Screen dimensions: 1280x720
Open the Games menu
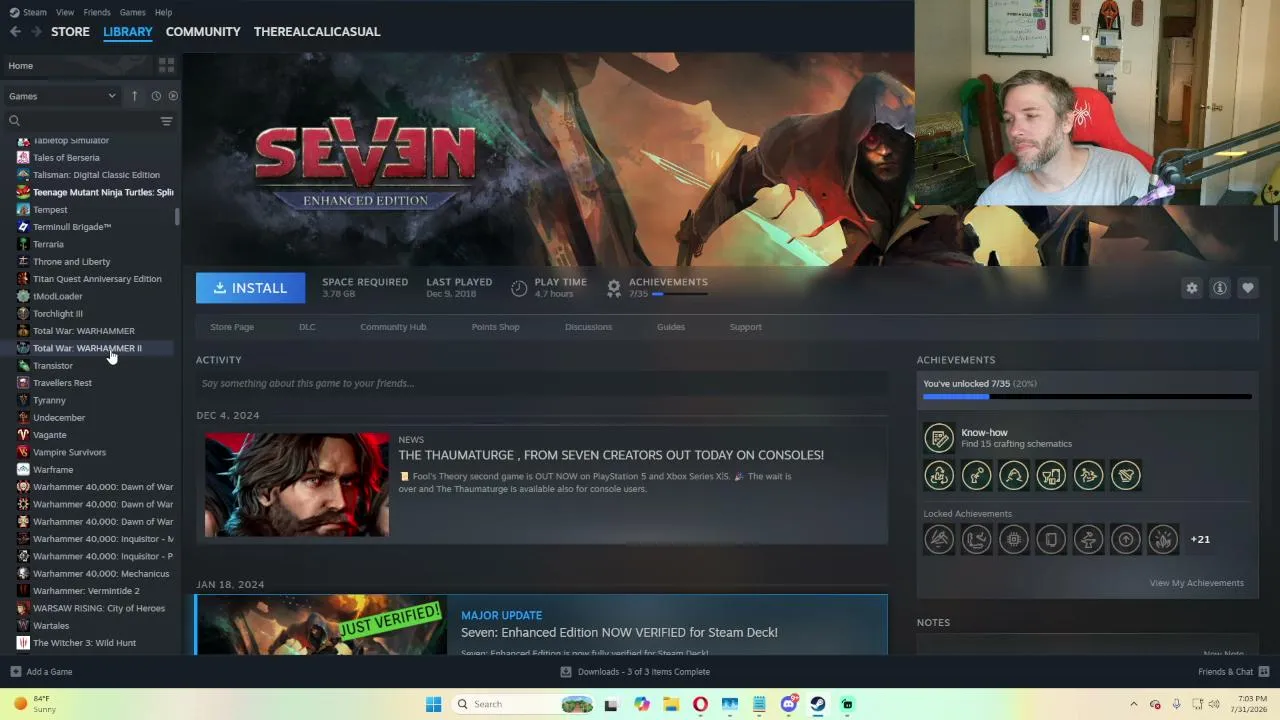coord(132,12)
